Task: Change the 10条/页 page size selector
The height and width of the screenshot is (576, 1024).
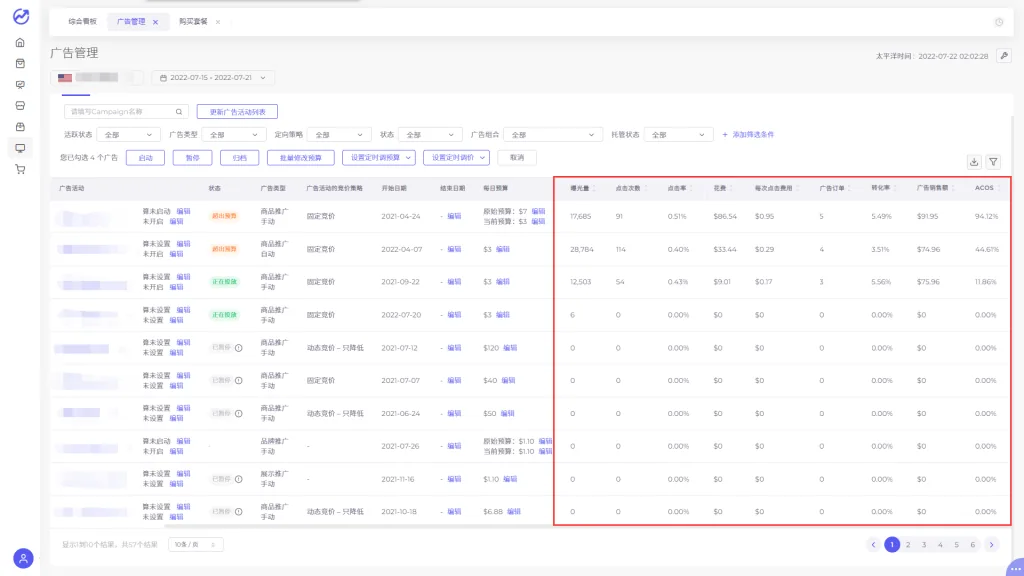Action: (196, 545)
